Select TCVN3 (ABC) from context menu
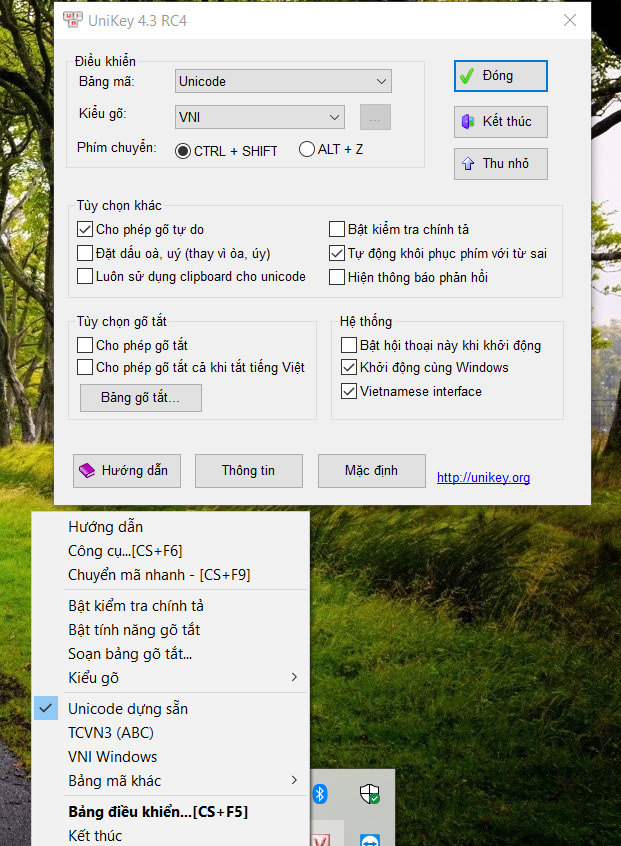This screenshot has width=621, height=846. (x=110, y=732)
